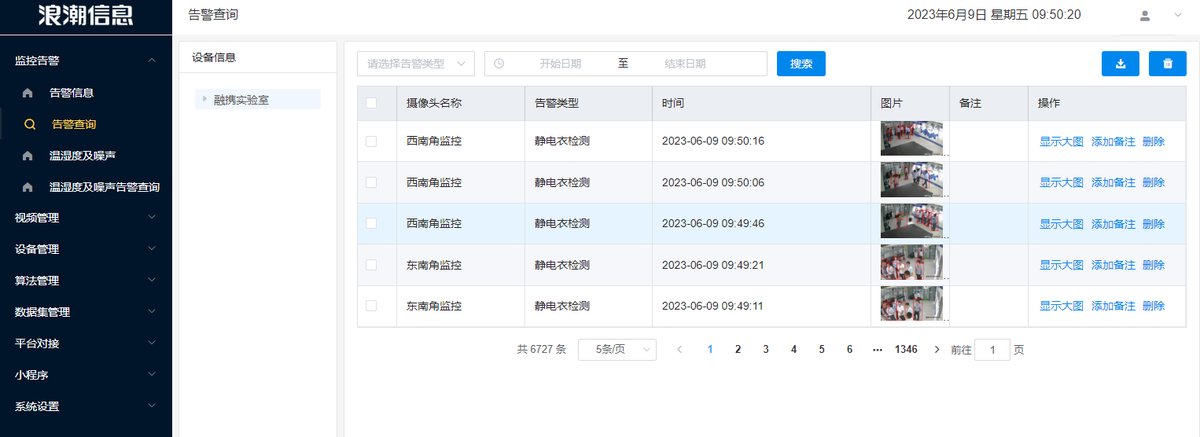Viewport: 1200px width, 437px height.
Task: Expand the 融携实验室 tree node
Action: [x=204, y=99]
